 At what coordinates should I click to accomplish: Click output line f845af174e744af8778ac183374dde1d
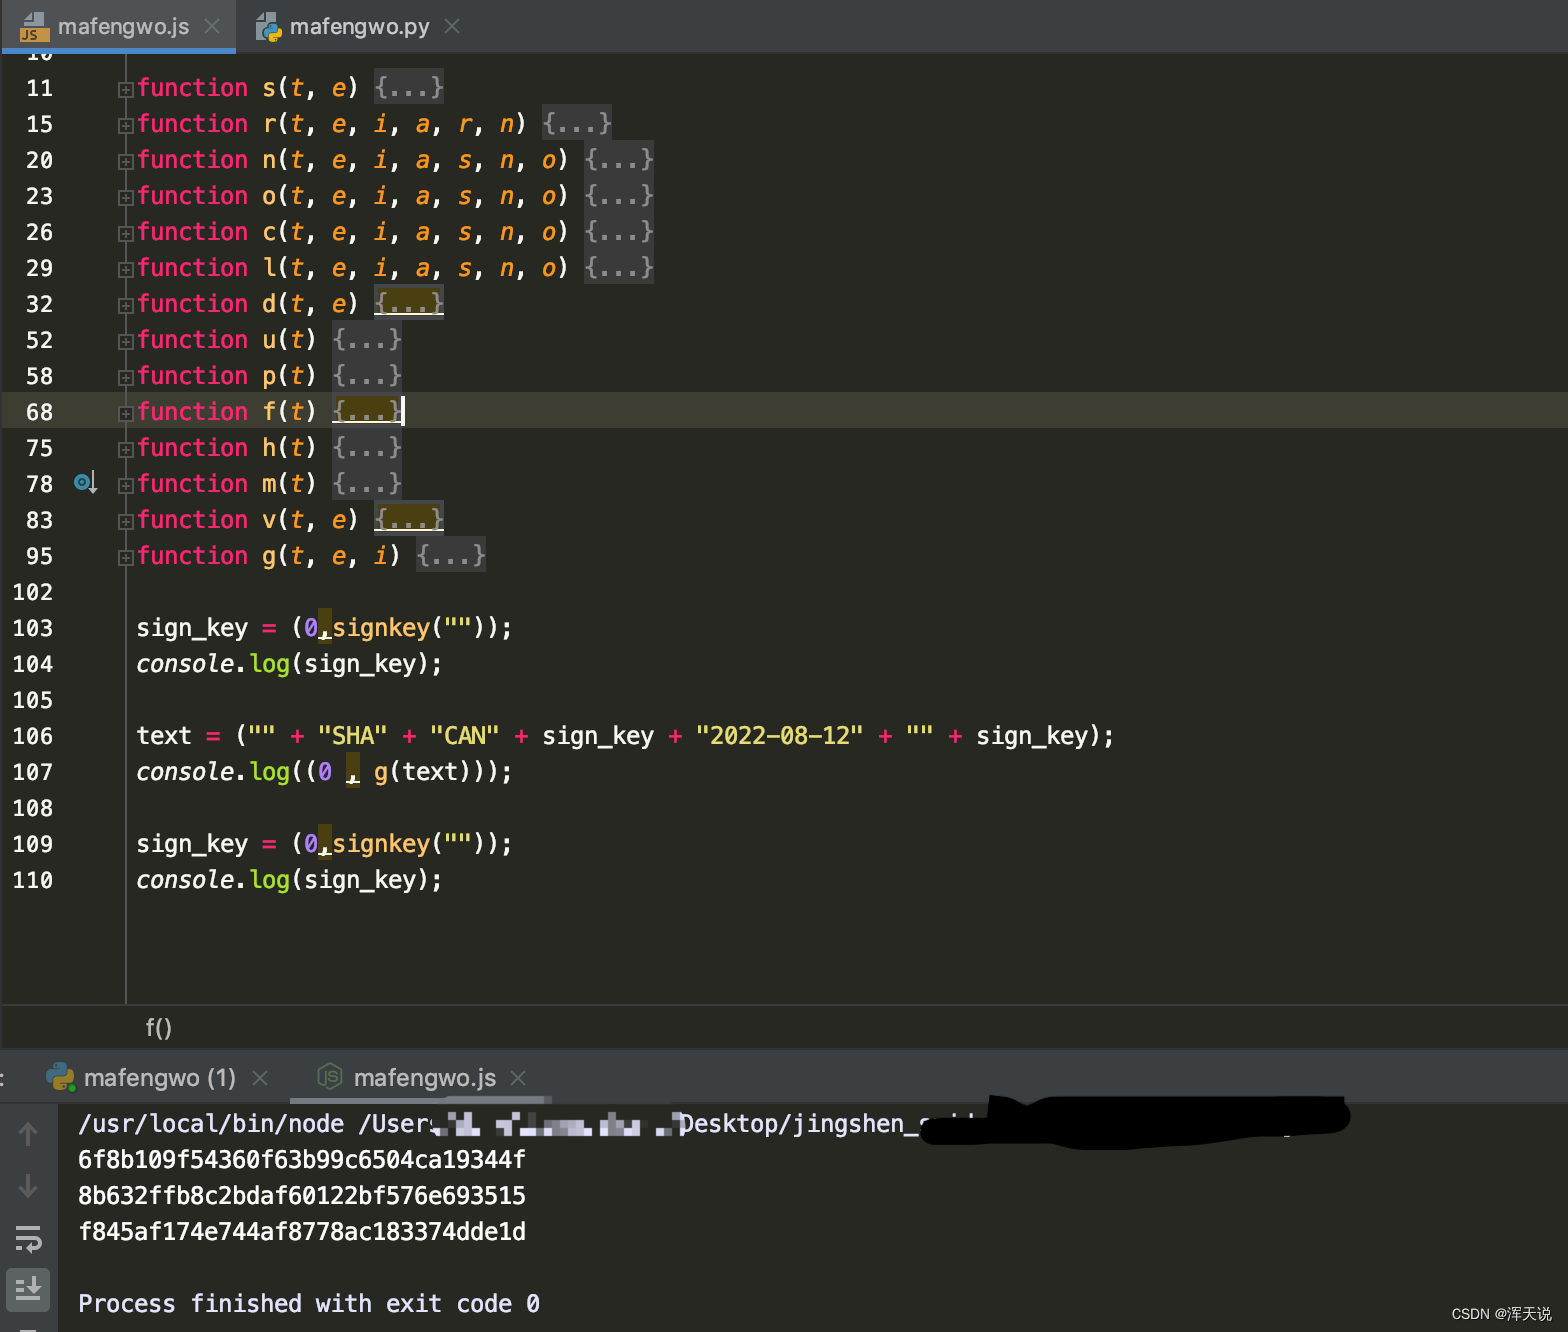point(302,1232)
